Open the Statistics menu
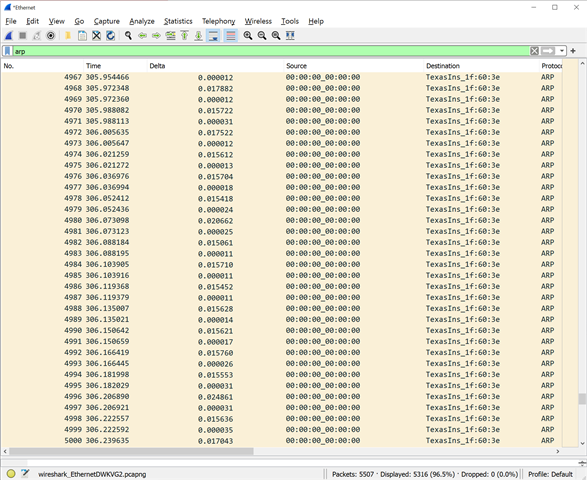 click(x=178, y=21)
